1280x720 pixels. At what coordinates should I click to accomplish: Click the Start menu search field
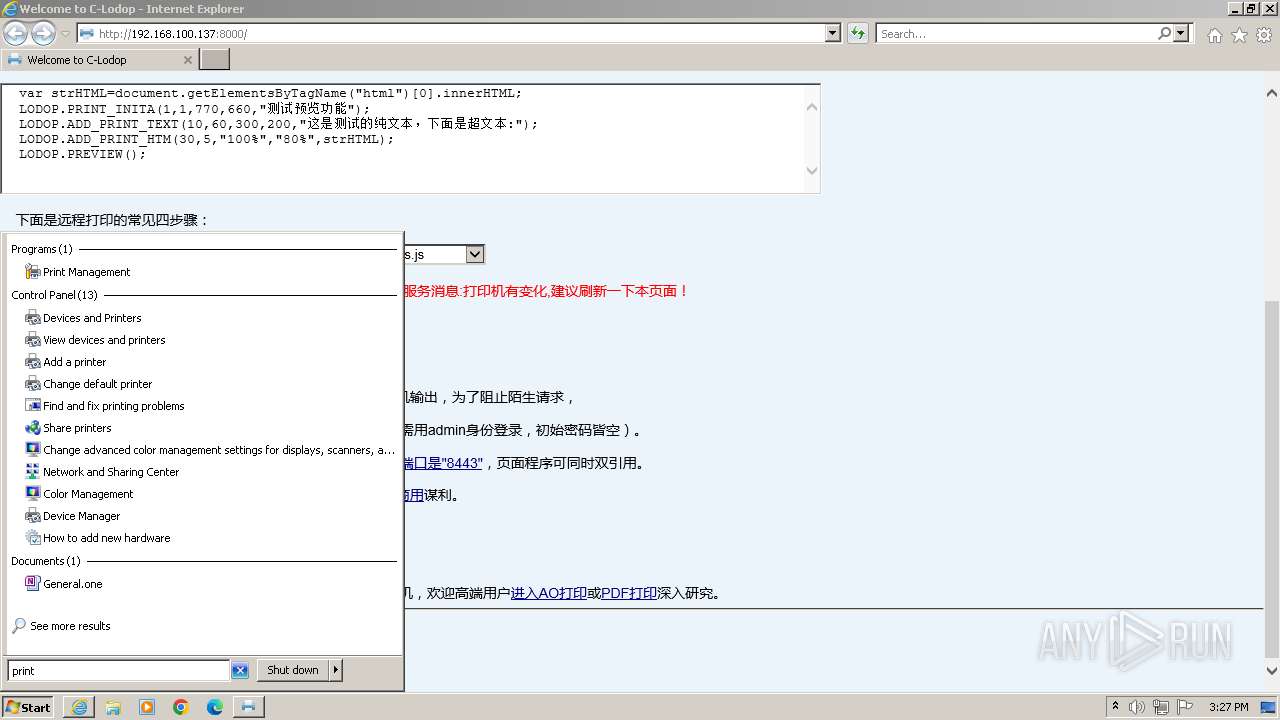click(x=118, y=671)
